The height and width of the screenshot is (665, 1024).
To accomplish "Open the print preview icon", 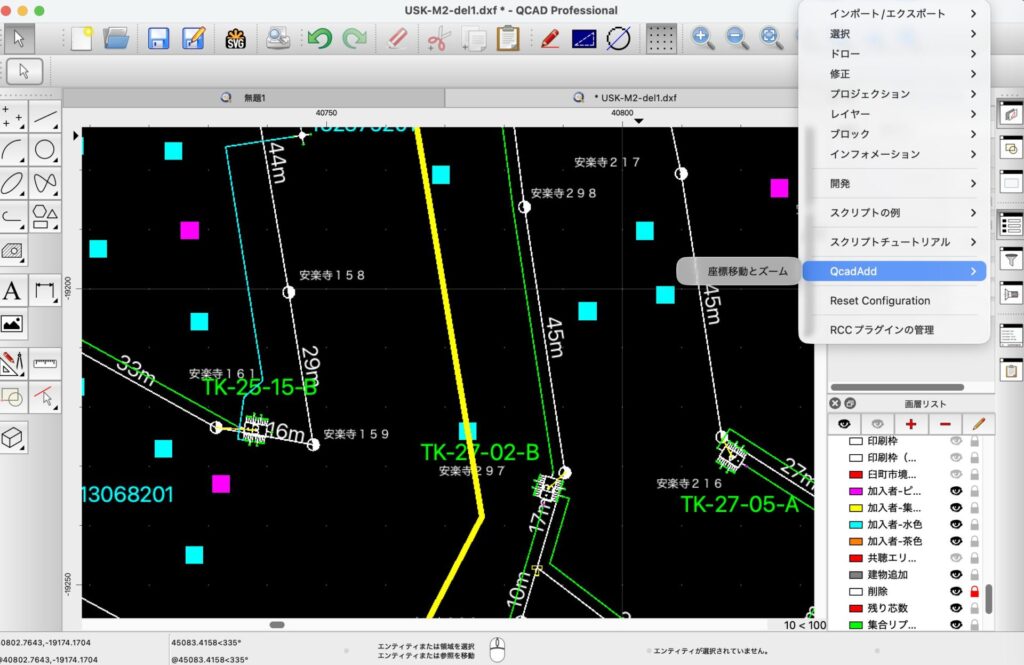I will click(278, 39).
